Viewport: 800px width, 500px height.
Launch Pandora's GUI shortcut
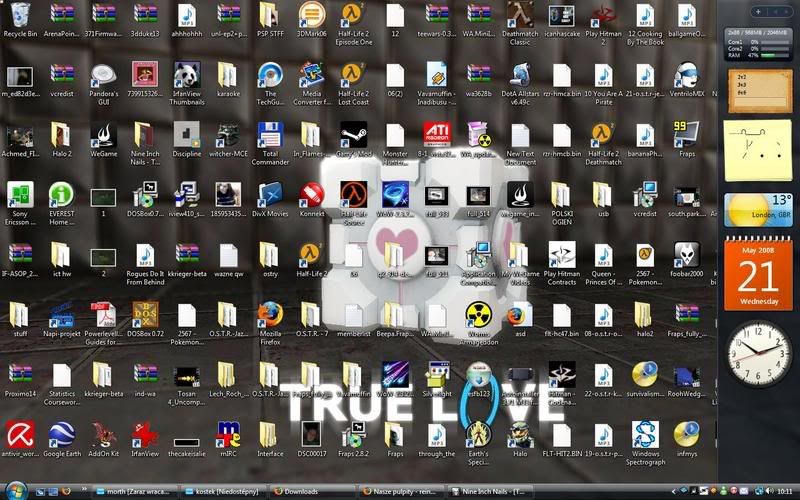[104, 74]
